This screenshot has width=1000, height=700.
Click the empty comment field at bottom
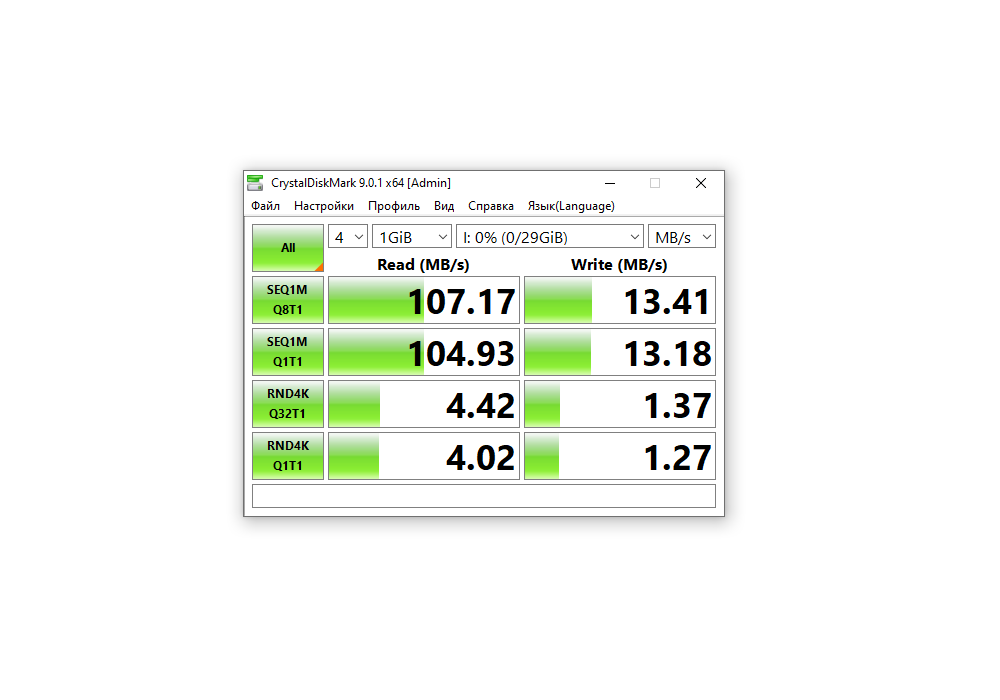[x=484, y=496]
